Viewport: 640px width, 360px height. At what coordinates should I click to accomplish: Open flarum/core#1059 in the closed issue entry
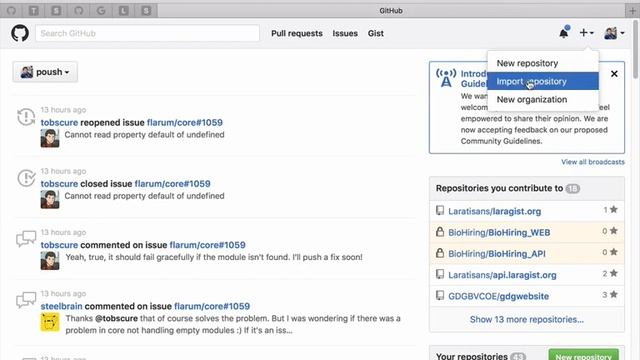coord(173,184)
